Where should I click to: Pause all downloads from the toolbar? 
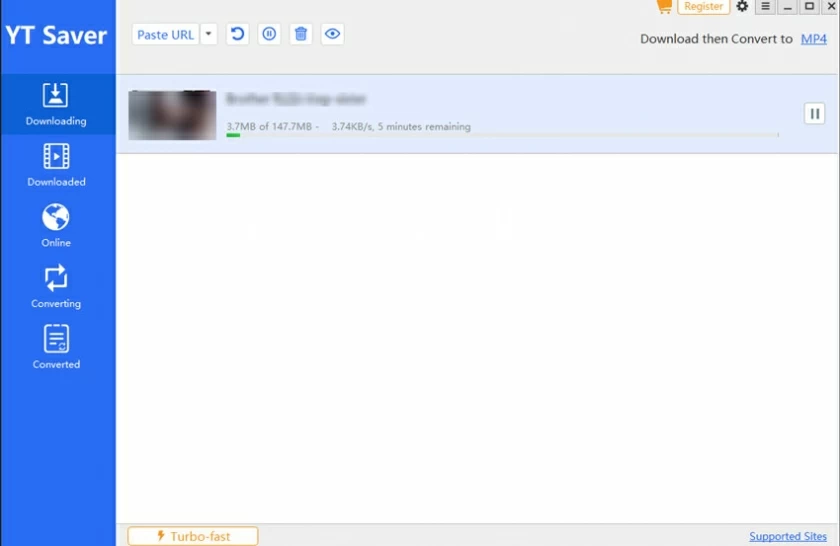coord(269,34)
